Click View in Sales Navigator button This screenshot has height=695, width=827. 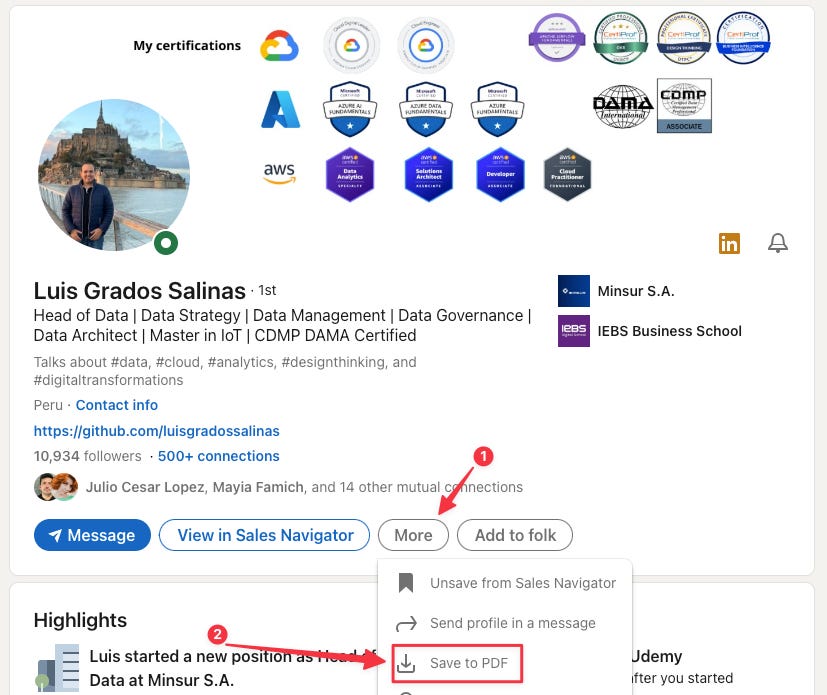(264, 535)
